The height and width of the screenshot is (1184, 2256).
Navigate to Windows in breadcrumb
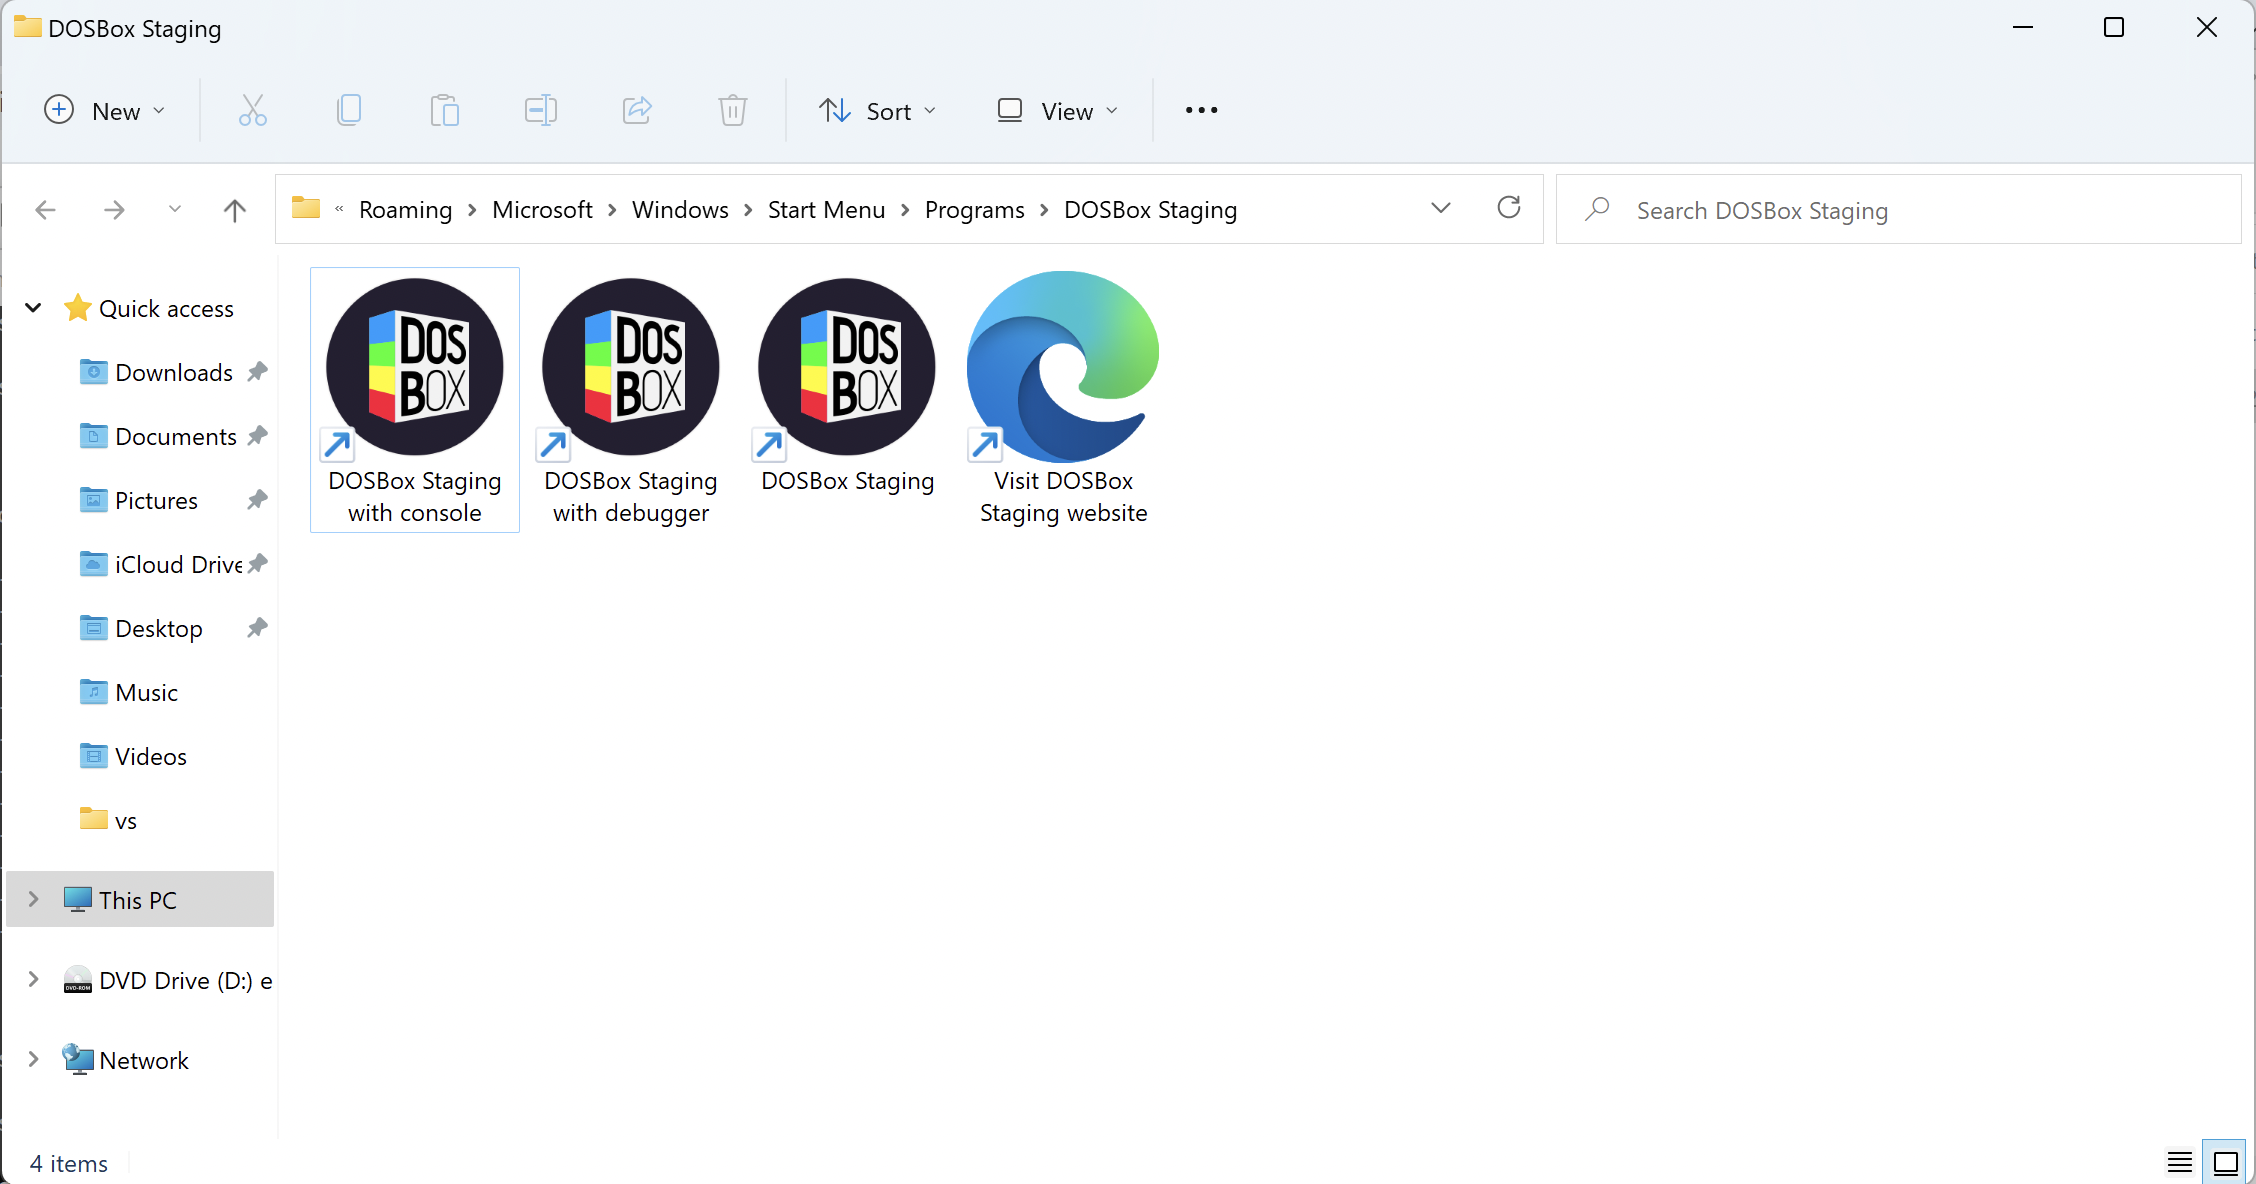[680, 210]
